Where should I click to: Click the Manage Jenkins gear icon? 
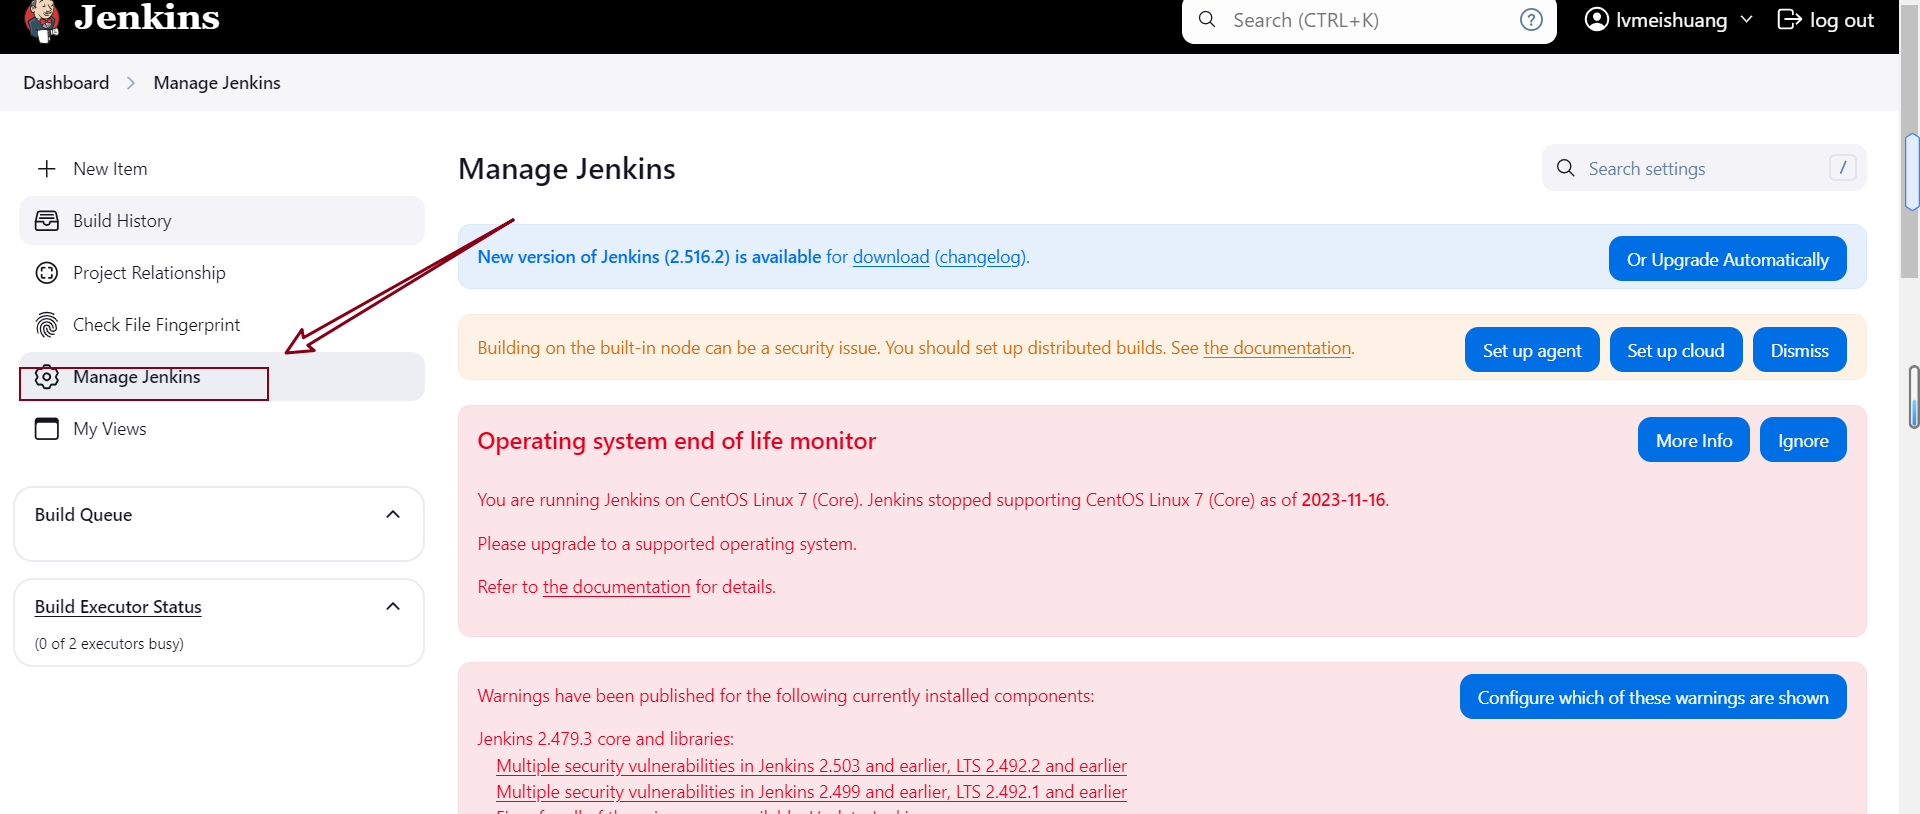(x=47, y=377)
